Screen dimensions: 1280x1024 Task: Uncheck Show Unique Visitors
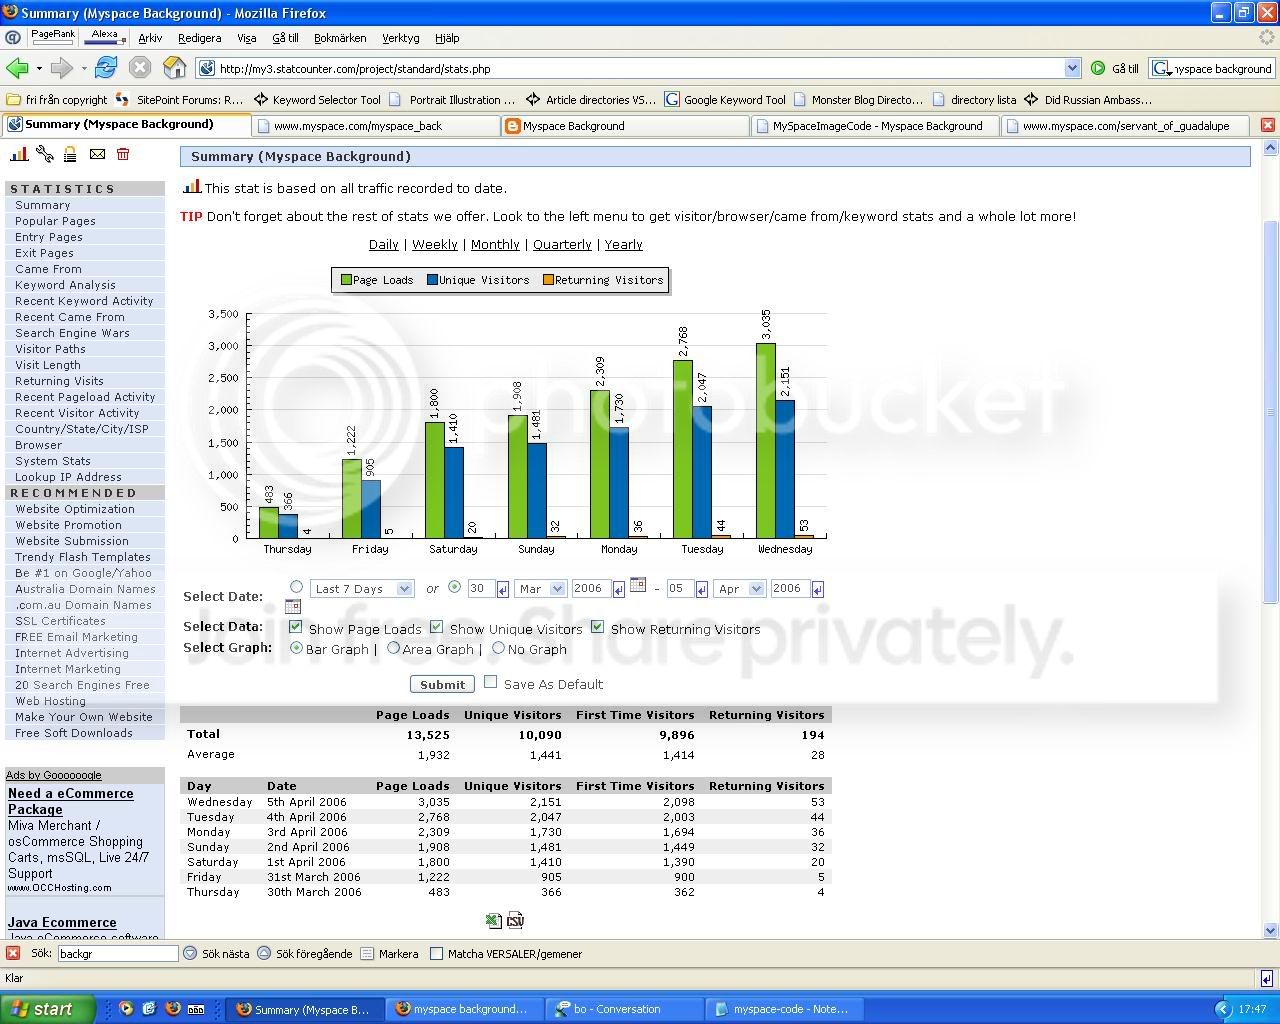tap(437, 627)
